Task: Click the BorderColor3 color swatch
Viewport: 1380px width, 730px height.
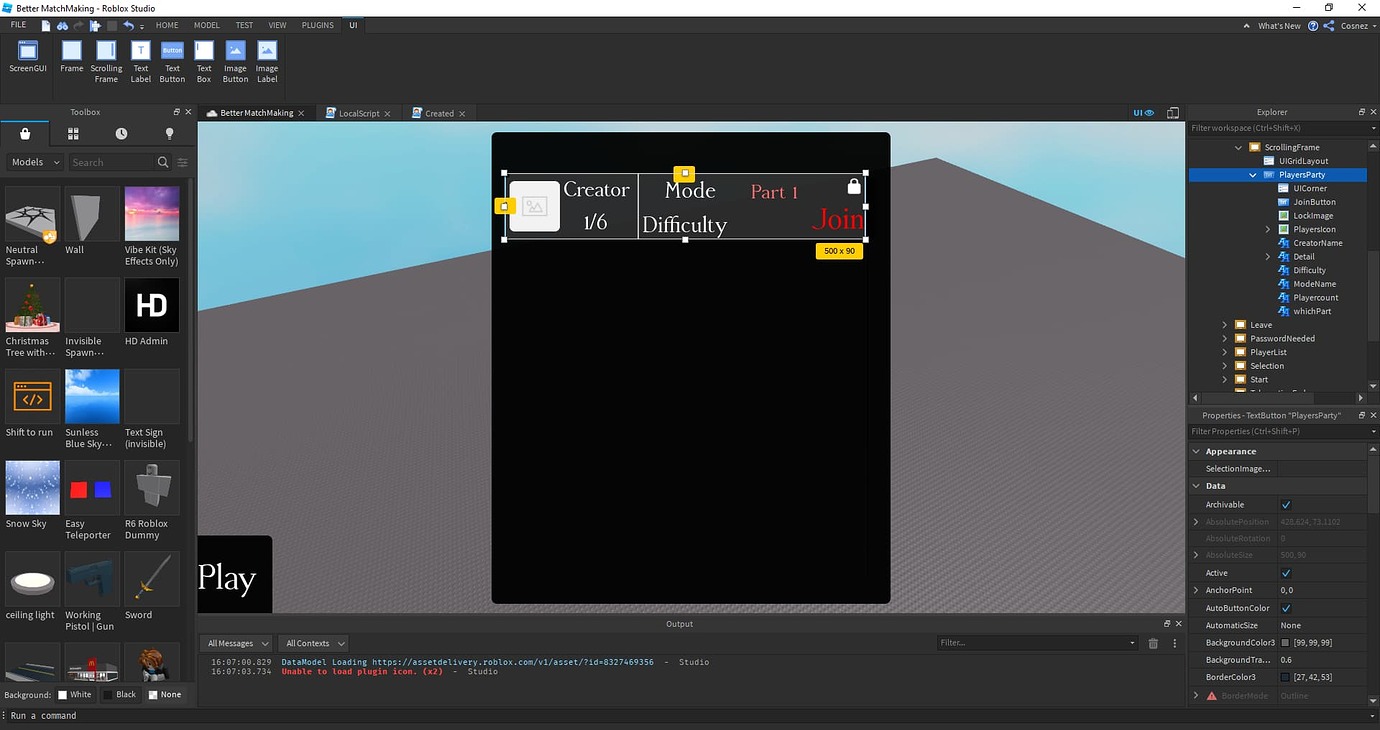Action: [x=1286, y=677]
